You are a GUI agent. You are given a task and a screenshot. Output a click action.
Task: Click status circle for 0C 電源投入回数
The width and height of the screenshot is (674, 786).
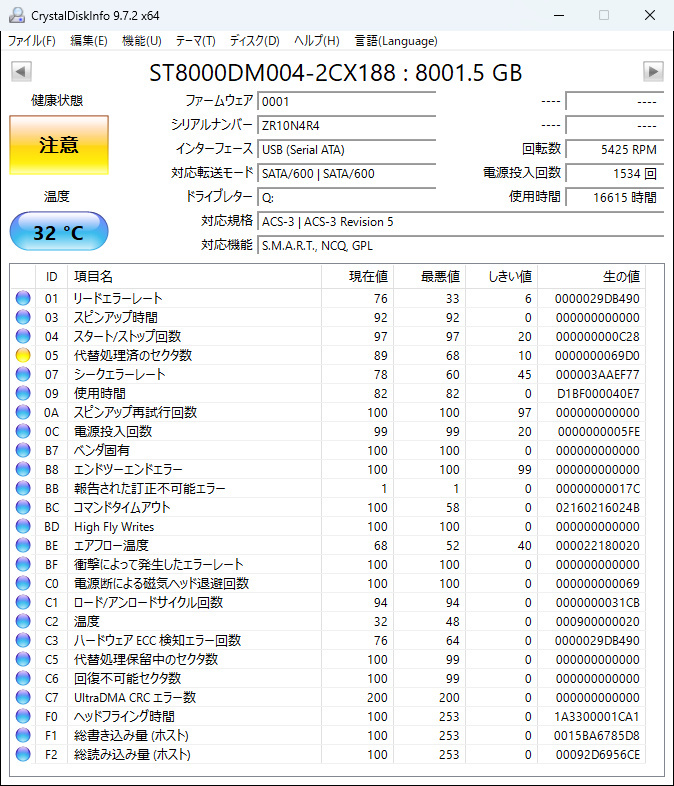point(23,432)
